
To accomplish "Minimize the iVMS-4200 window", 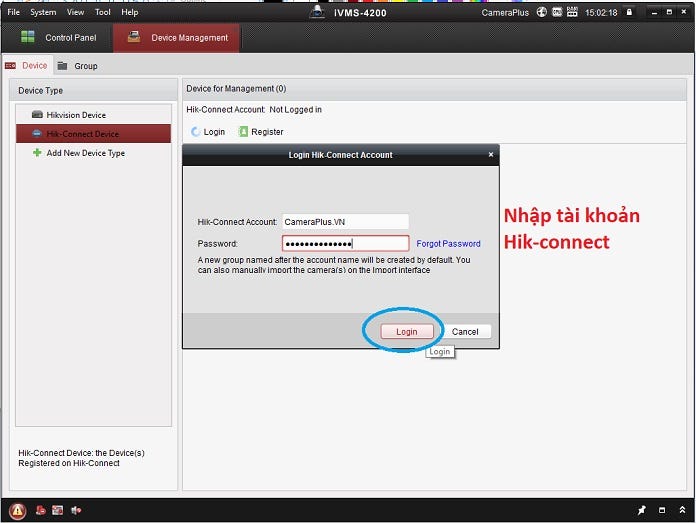I will (x=654, y=12).
